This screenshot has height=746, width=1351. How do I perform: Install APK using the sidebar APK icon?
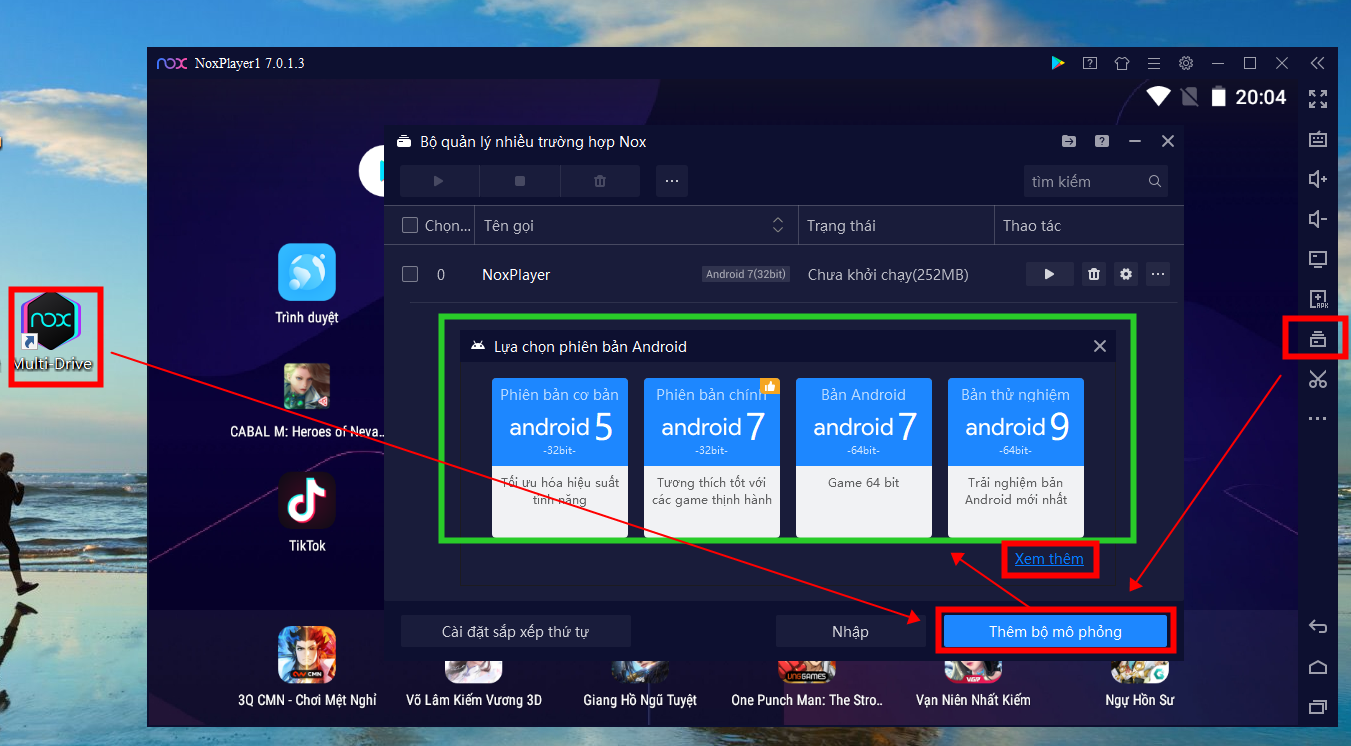click(1318, 299)
